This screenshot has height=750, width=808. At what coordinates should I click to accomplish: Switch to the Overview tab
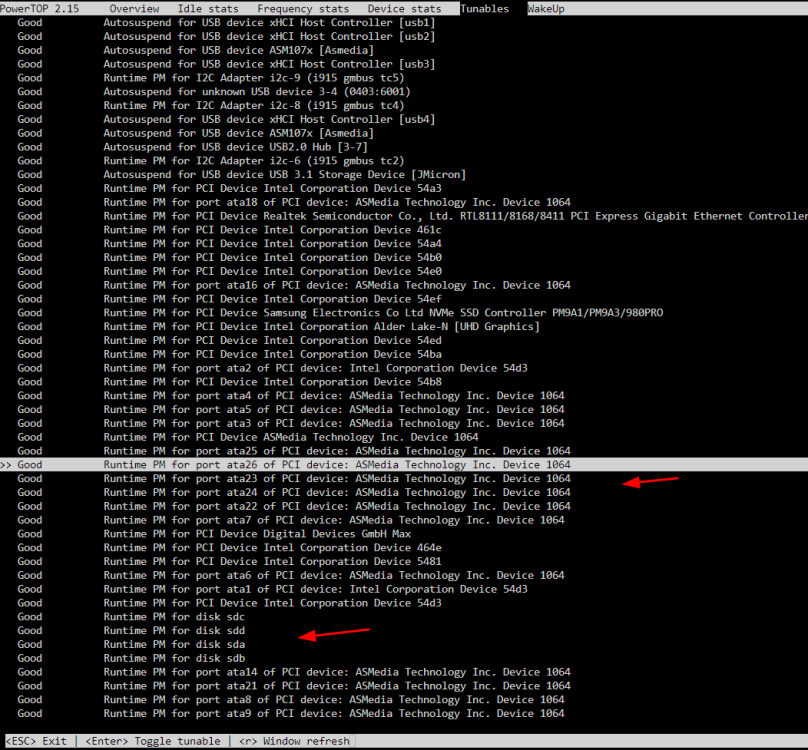point(134,9)
